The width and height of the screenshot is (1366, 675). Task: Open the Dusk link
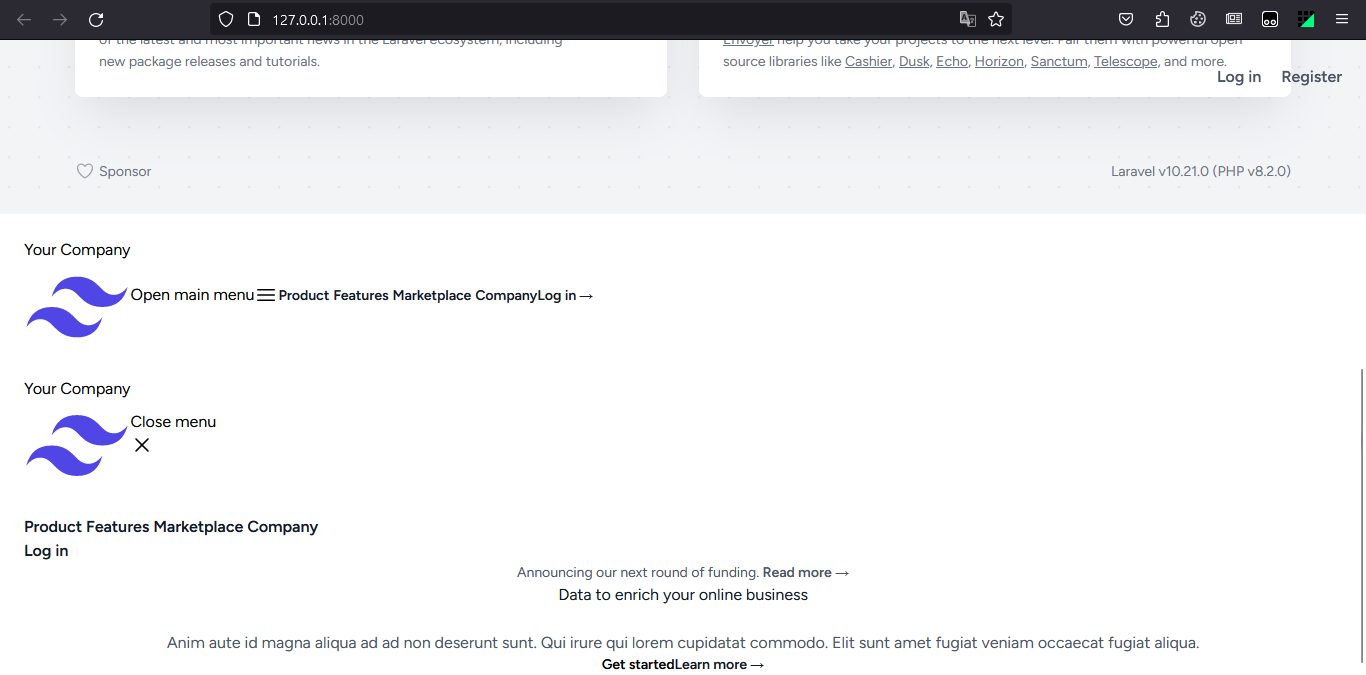coord(914,61)
